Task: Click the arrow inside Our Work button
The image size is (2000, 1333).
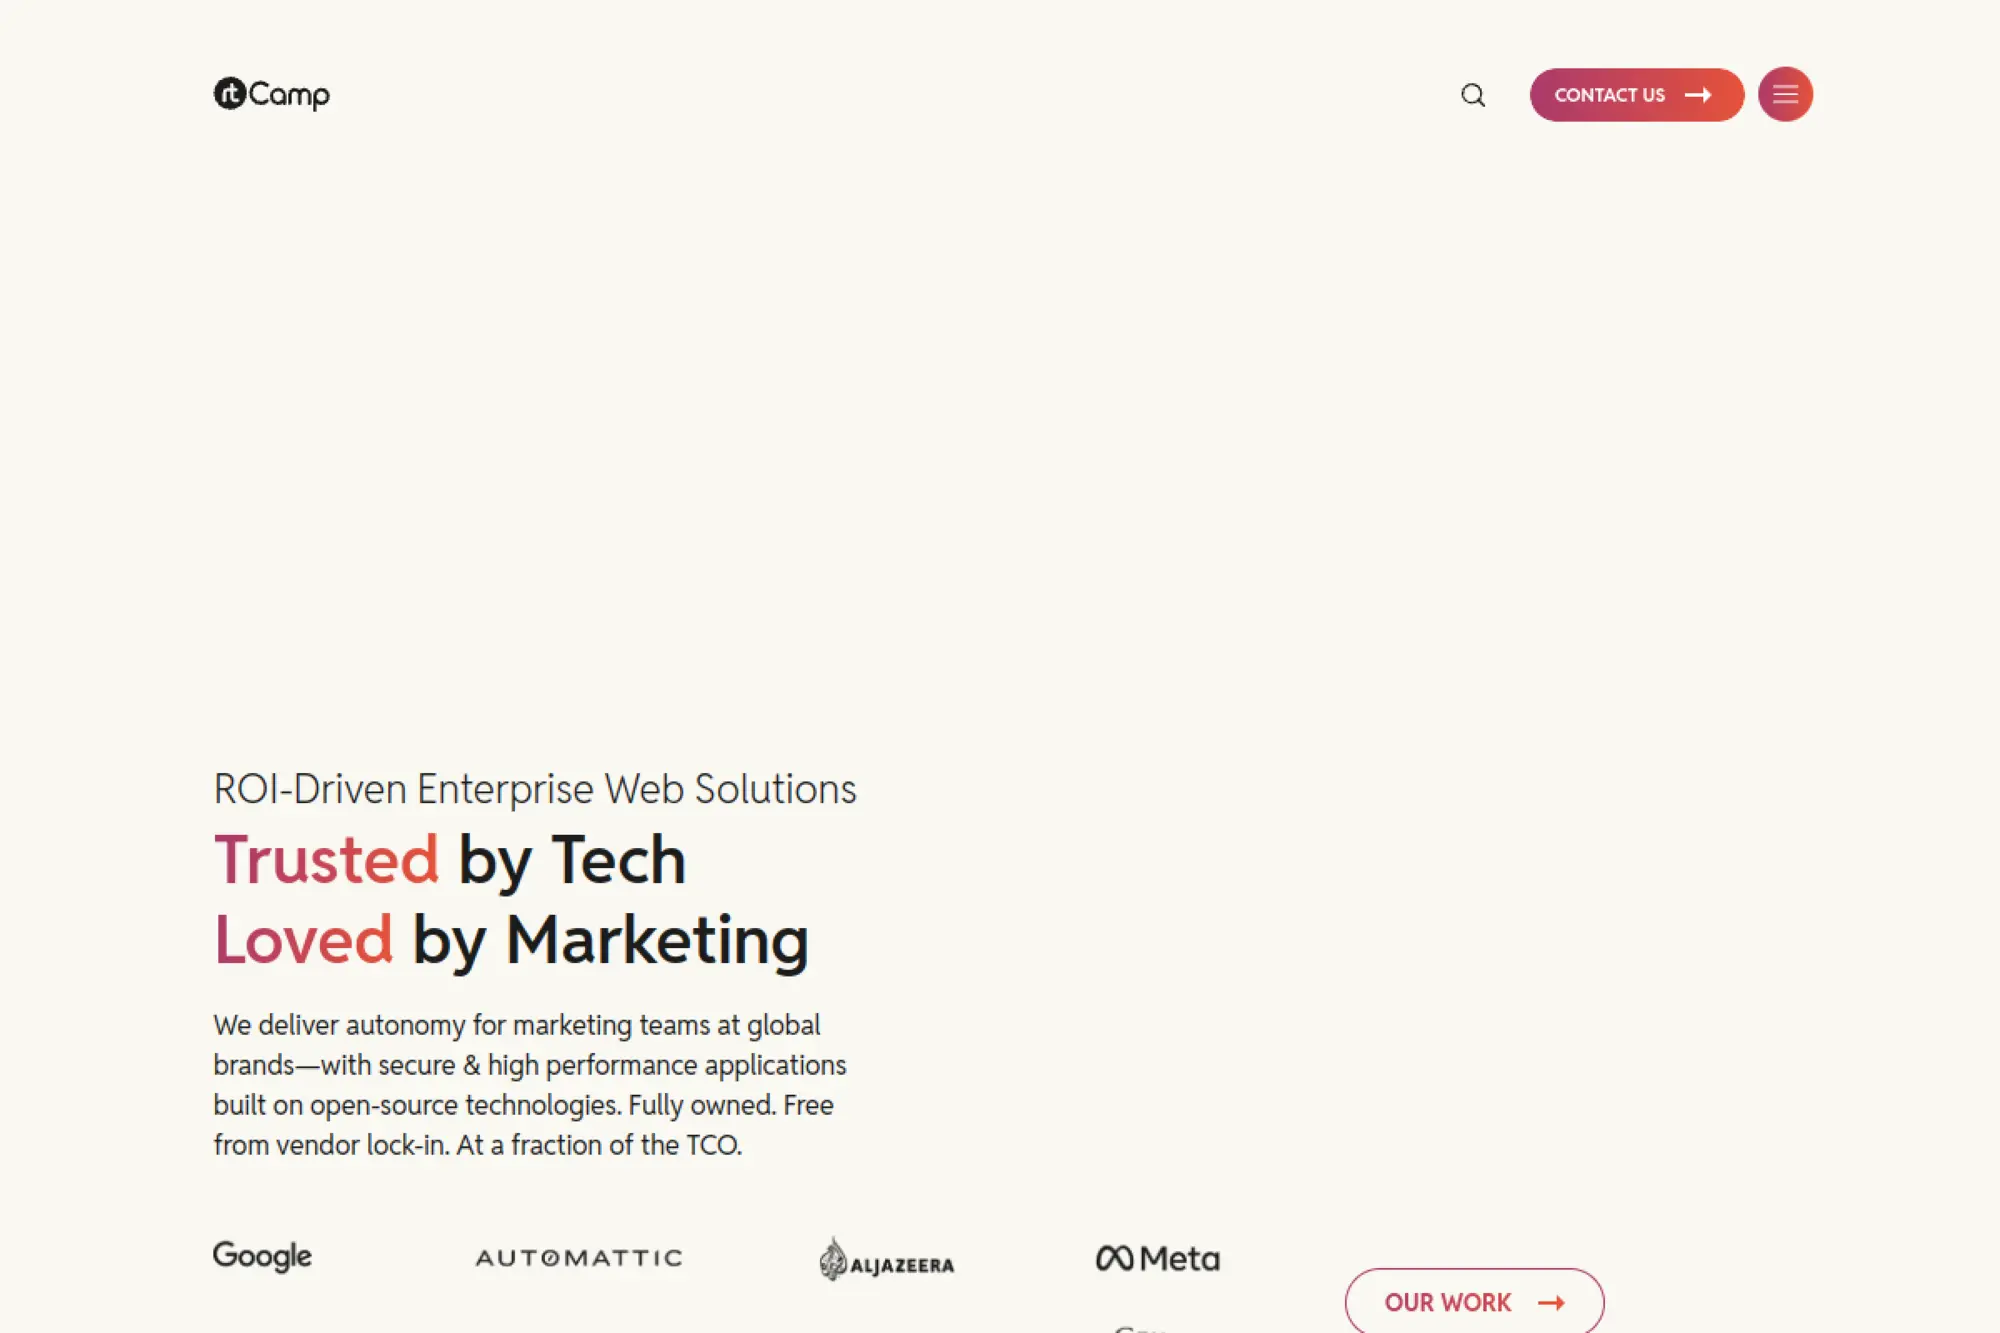Action: [x=1551, y=1302]
